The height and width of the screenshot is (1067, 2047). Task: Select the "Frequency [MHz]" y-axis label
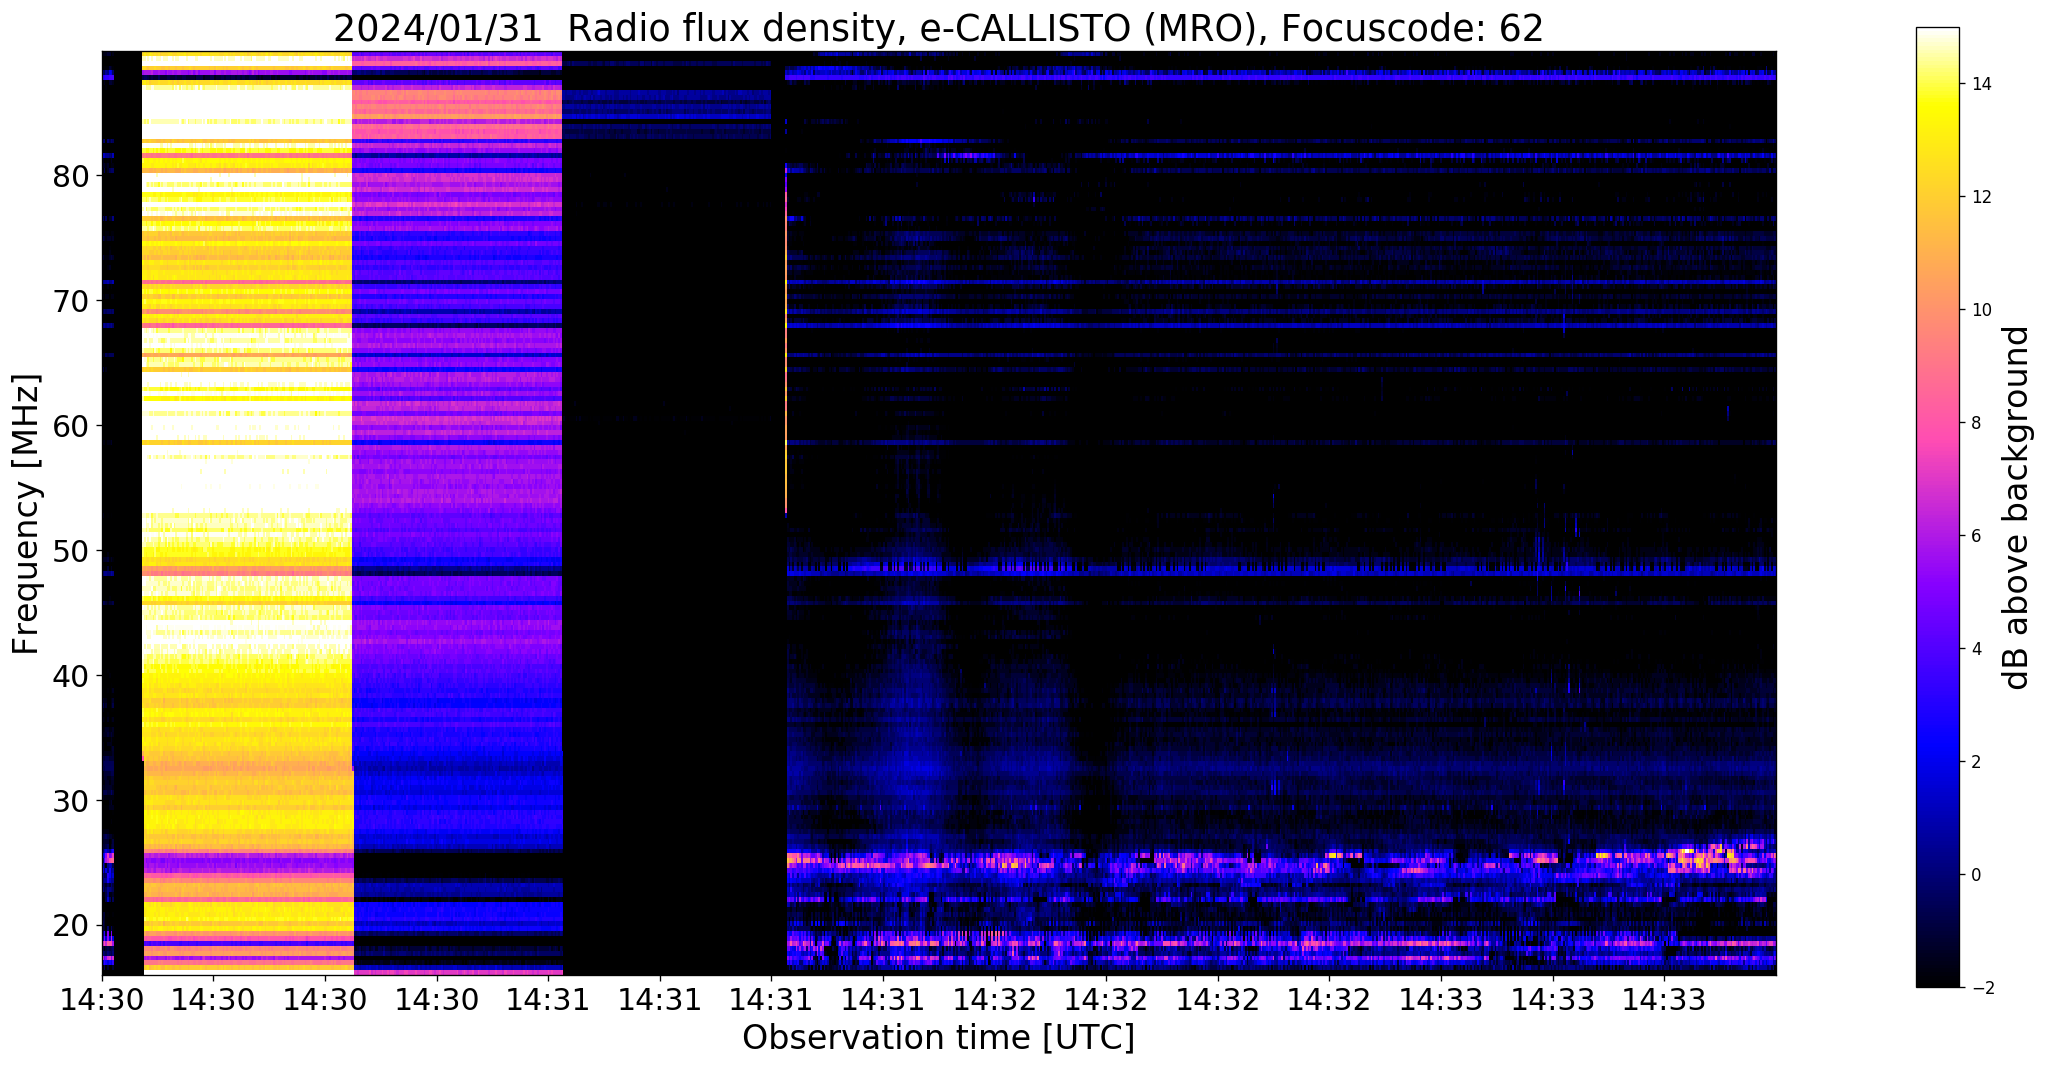pos(27,514)
